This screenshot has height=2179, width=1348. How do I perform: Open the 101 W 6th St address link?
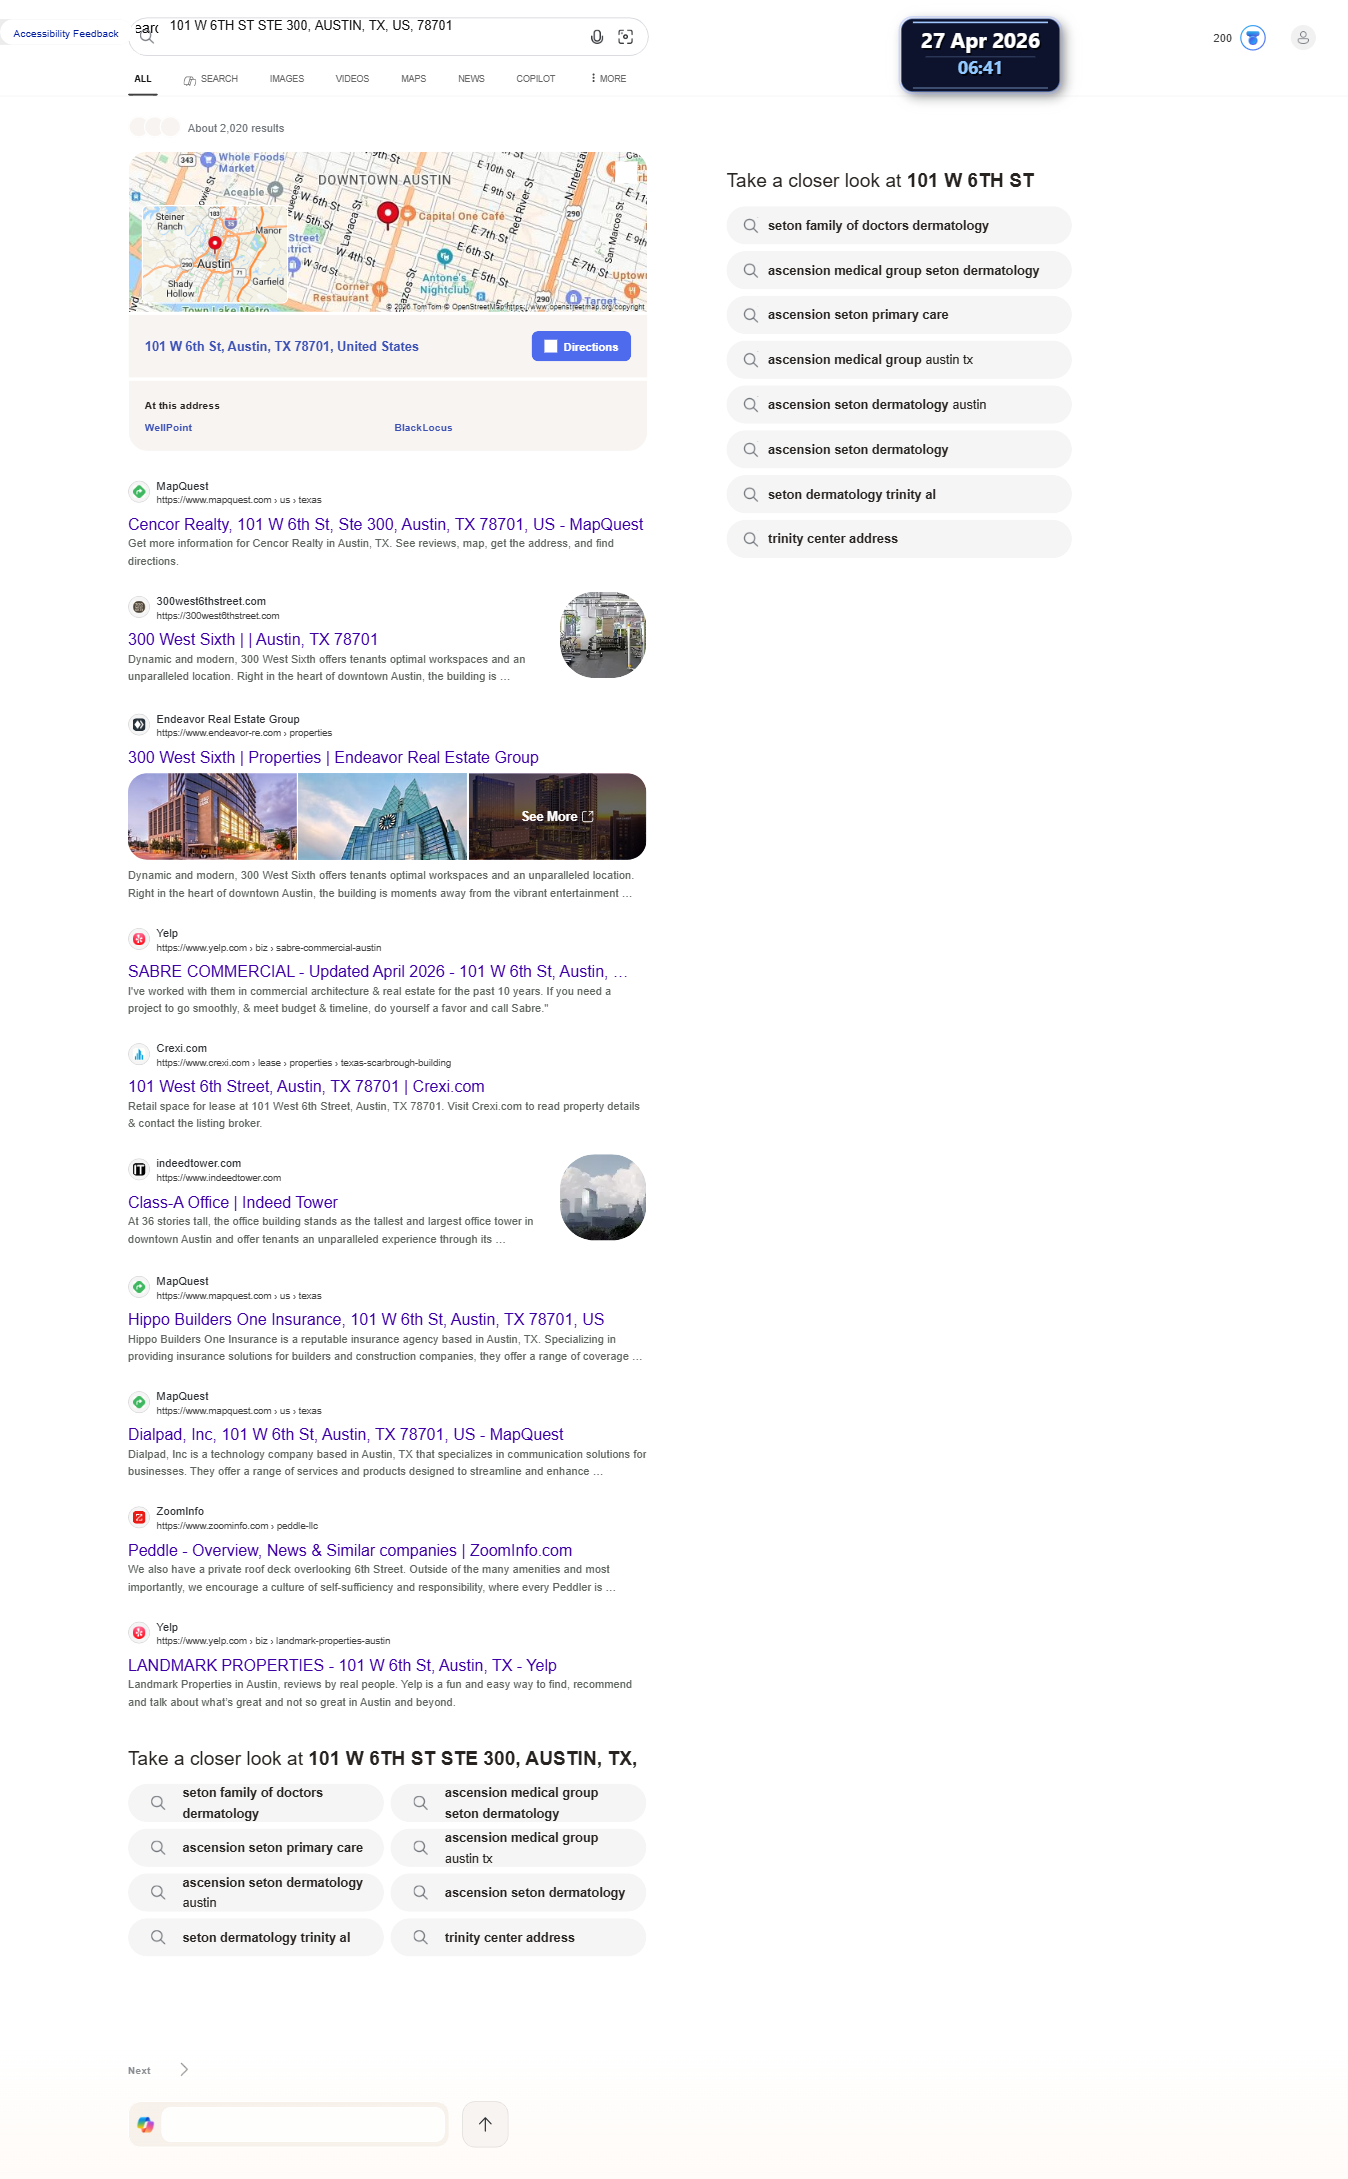coord(282,346)
